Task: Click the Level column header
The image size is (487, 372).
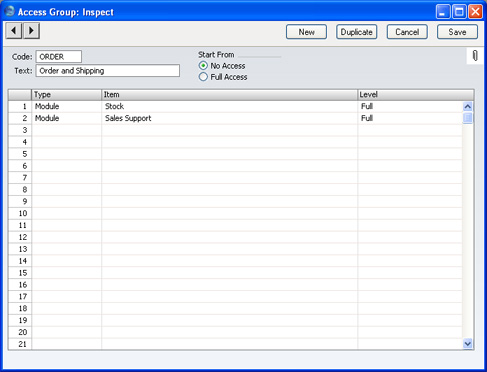Action: [x=416, y=95]
